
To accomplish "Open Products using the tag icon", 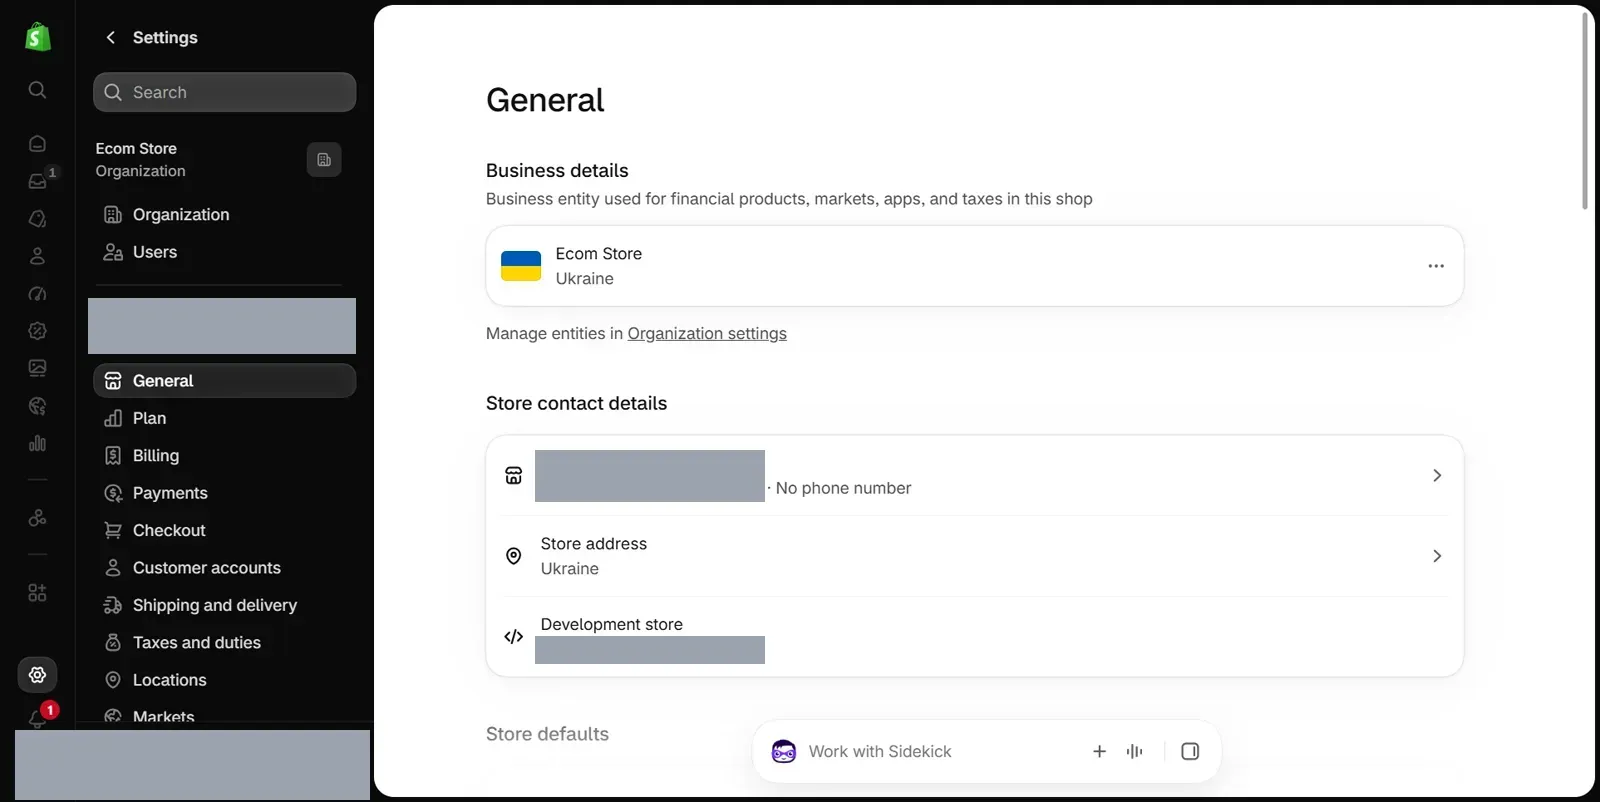I will pyautogui.click(x=37, y=218).
